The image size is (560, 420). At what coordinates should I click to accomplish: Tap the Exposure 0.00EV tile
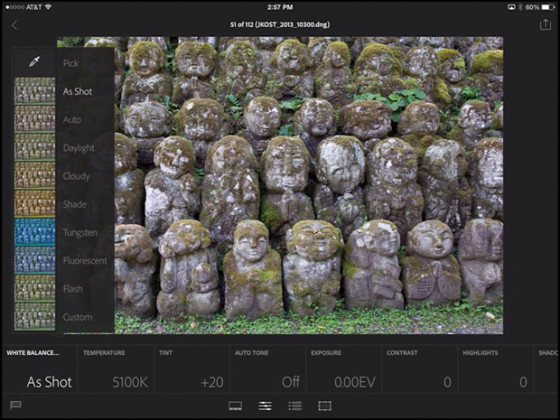(344, 370)
